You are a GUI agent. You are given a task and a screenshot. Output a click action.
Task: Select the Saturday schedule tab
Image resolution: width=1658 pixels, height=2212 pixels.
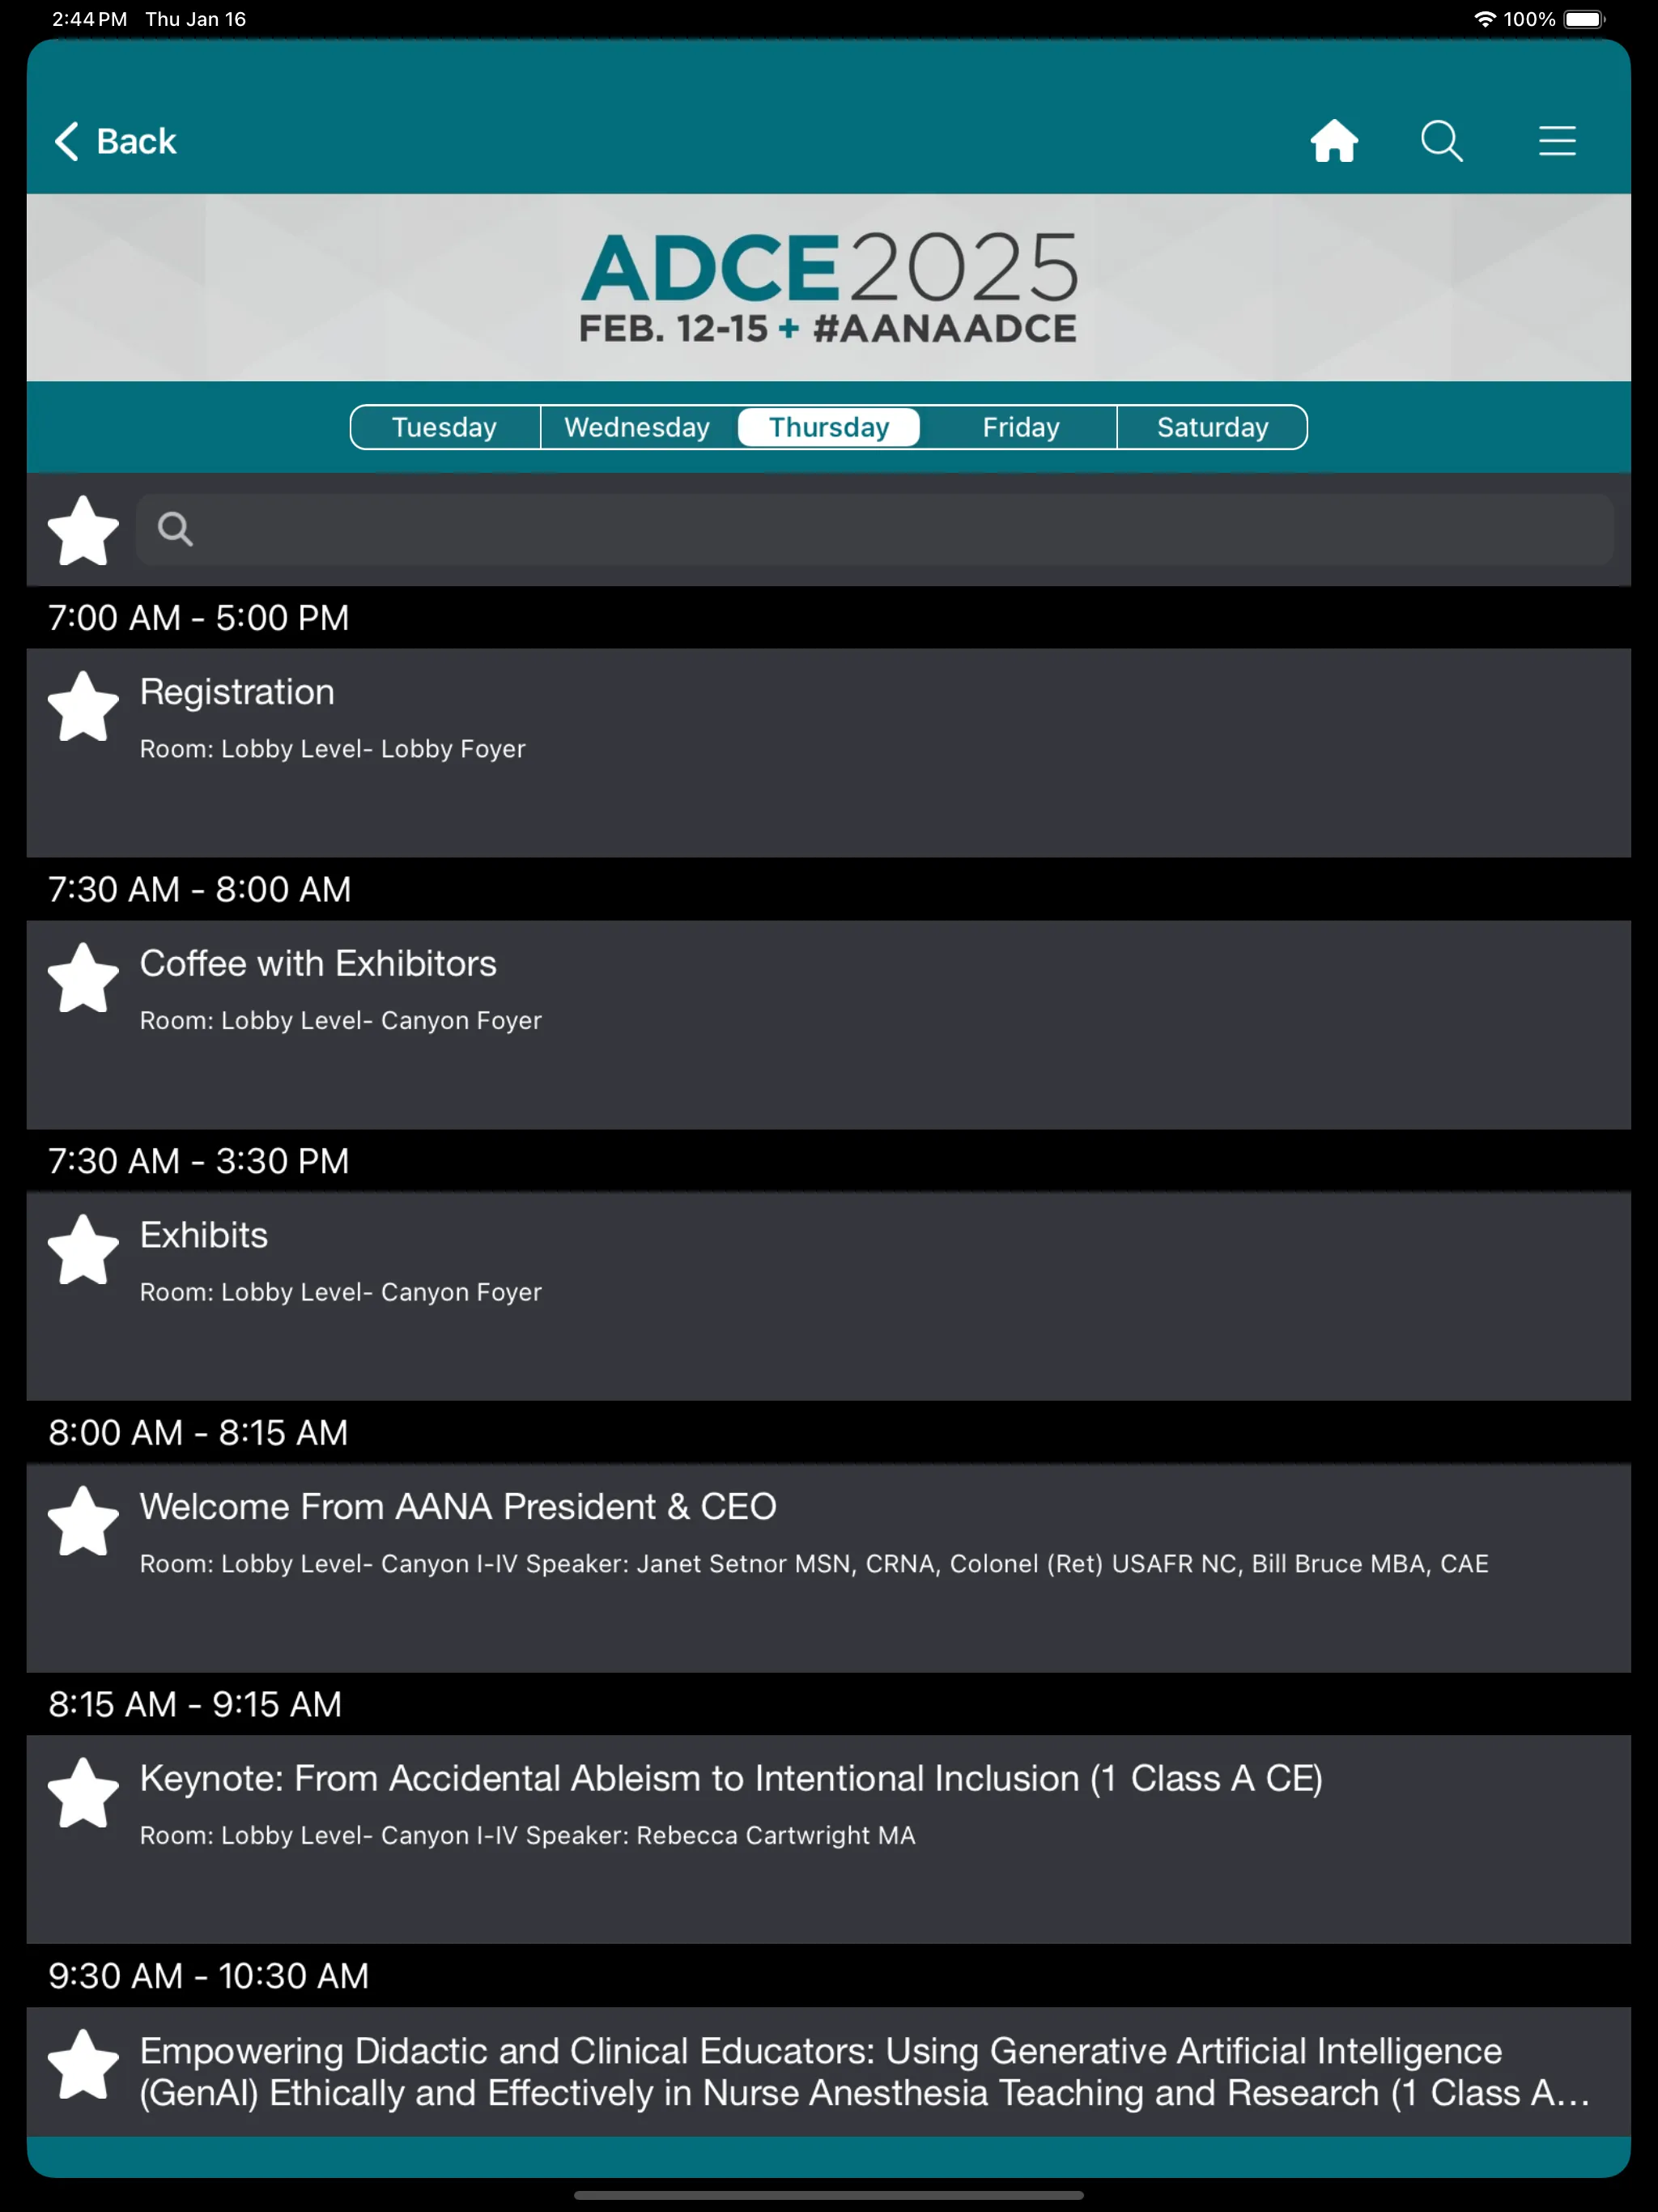tap(1212, 427)
